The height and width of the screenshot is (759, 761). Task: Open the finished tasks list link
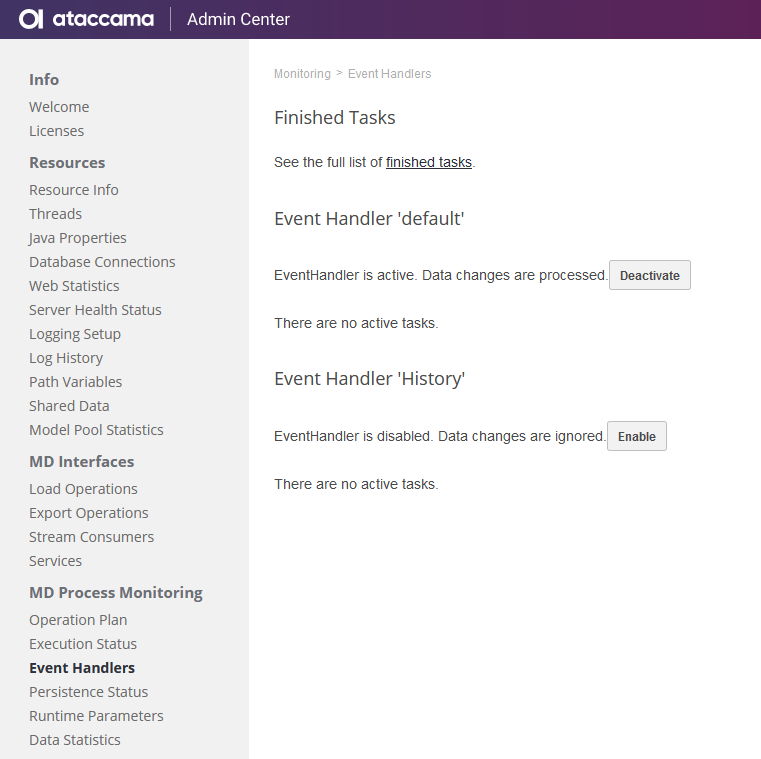coord(428,162)
